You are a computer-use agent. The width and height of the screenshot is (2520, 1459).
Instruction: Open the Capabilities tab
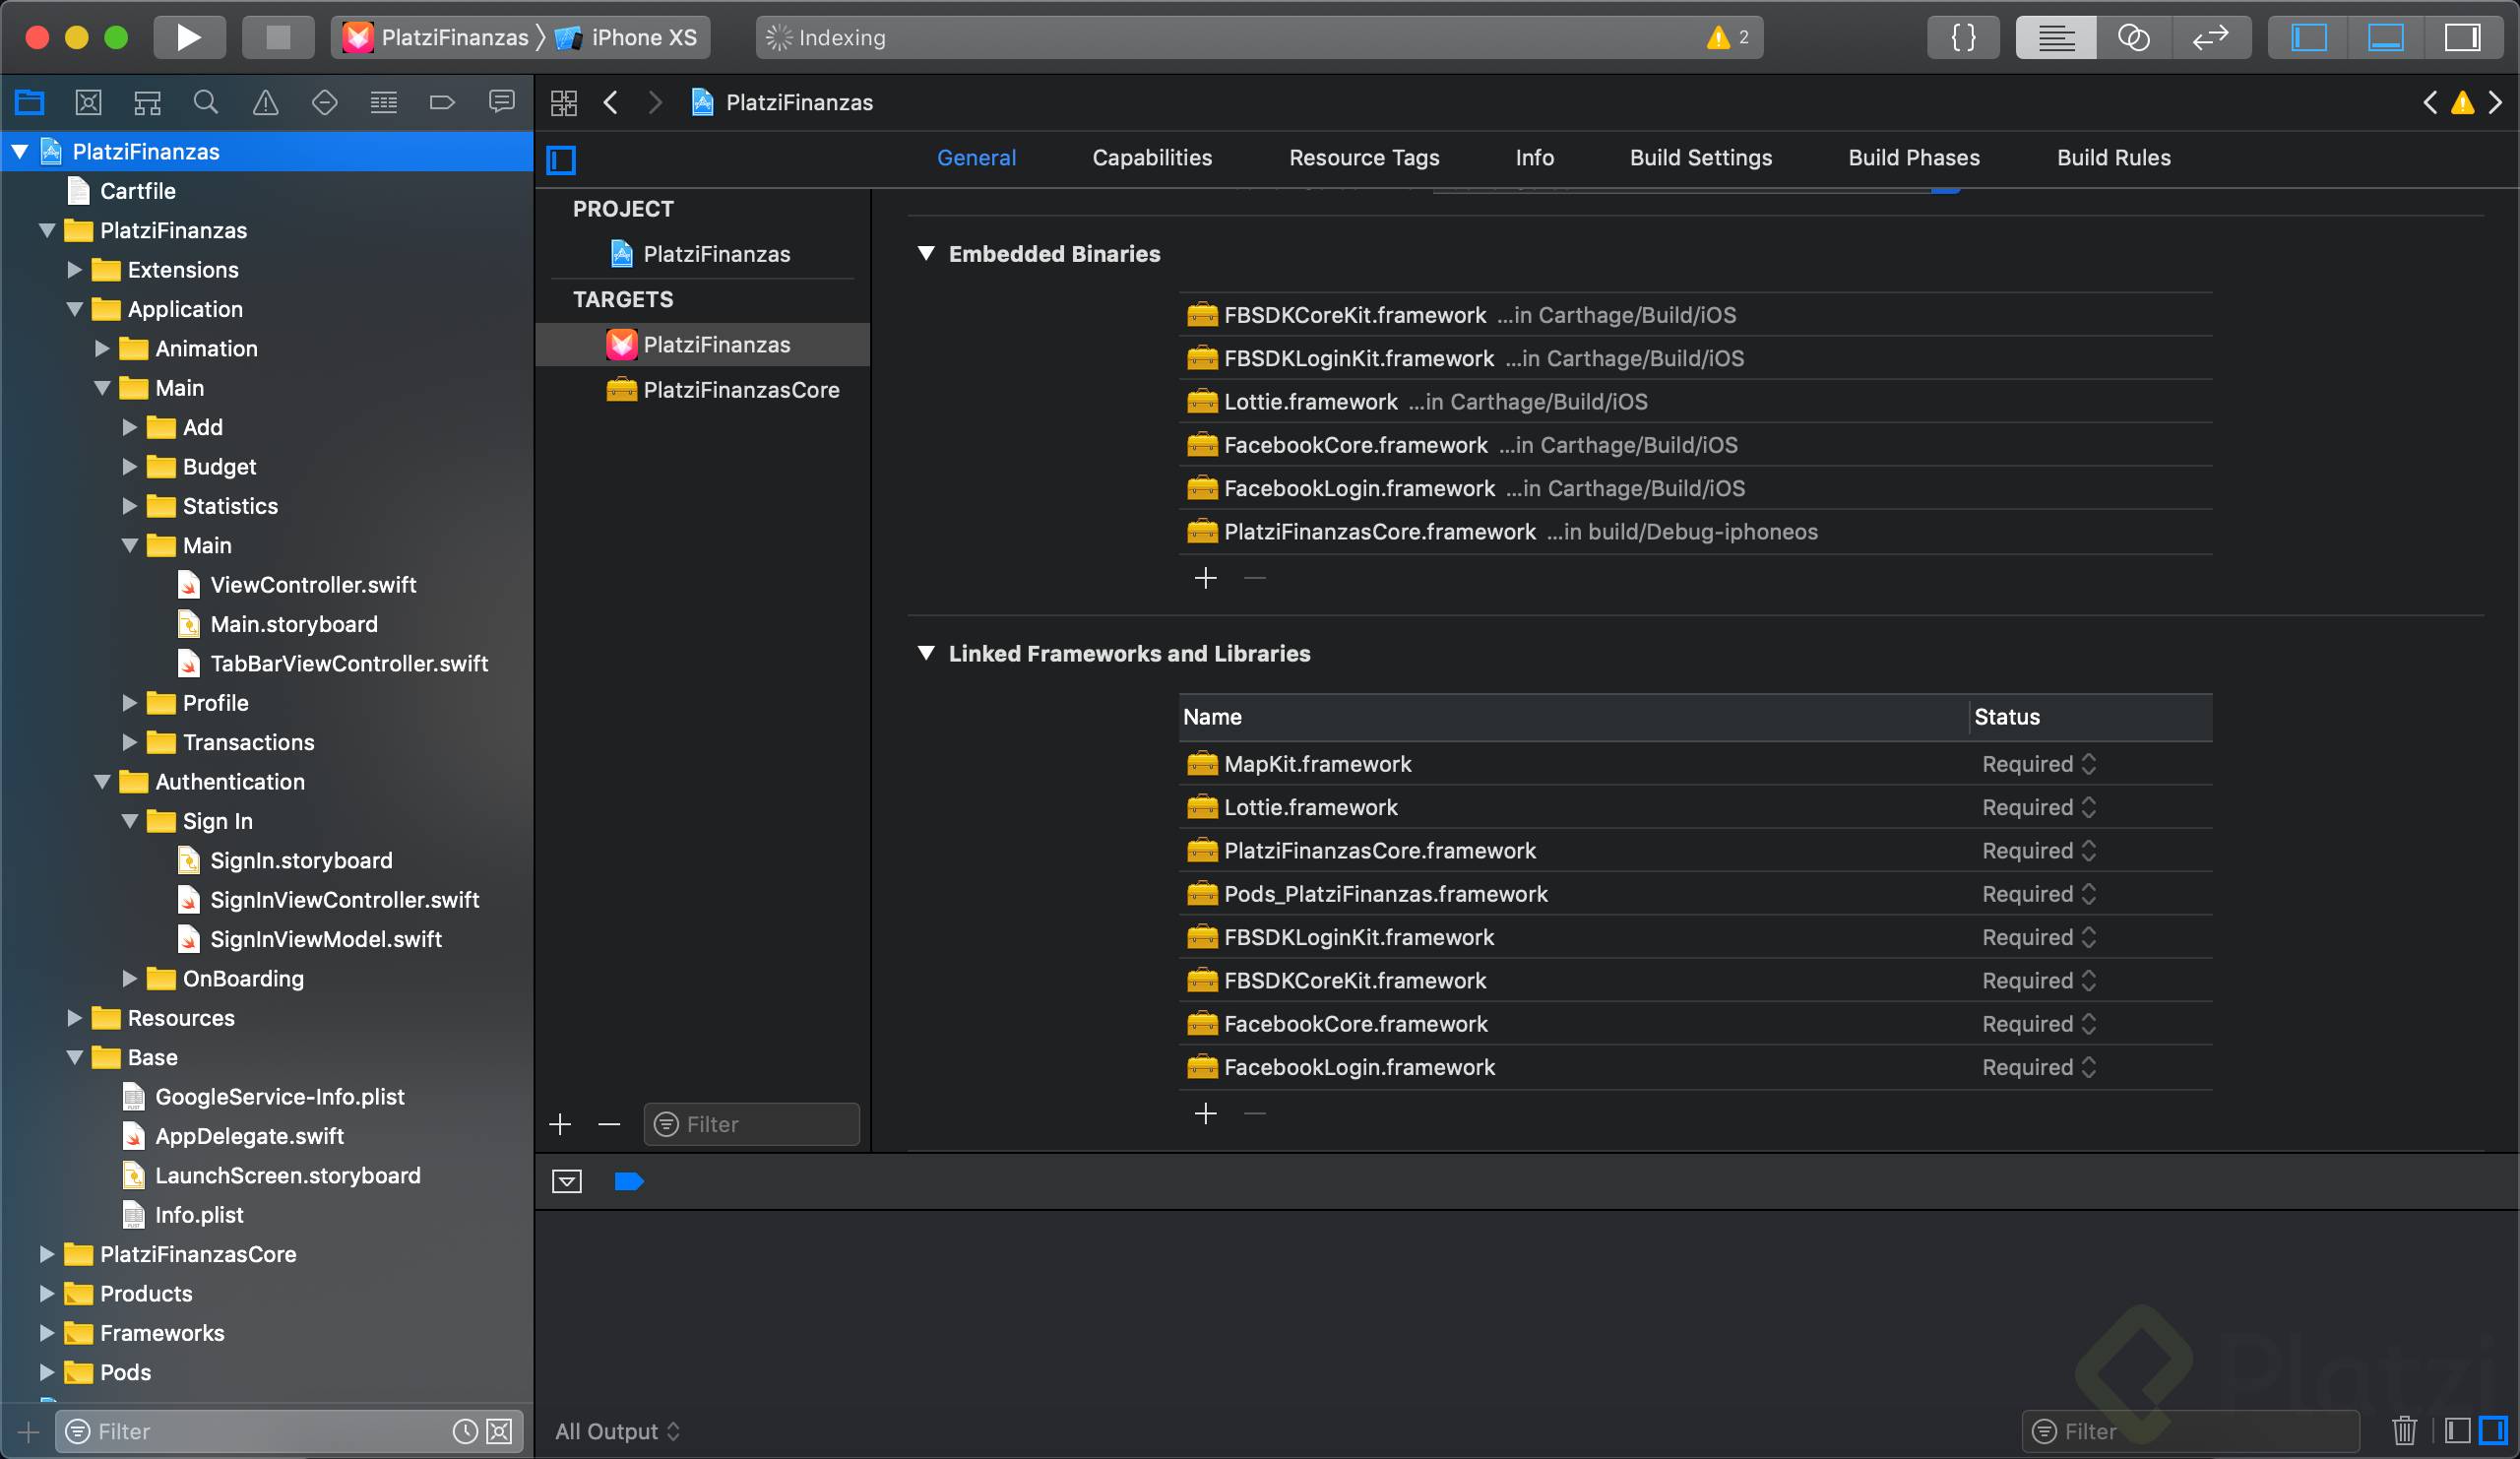coord(1151,158)
